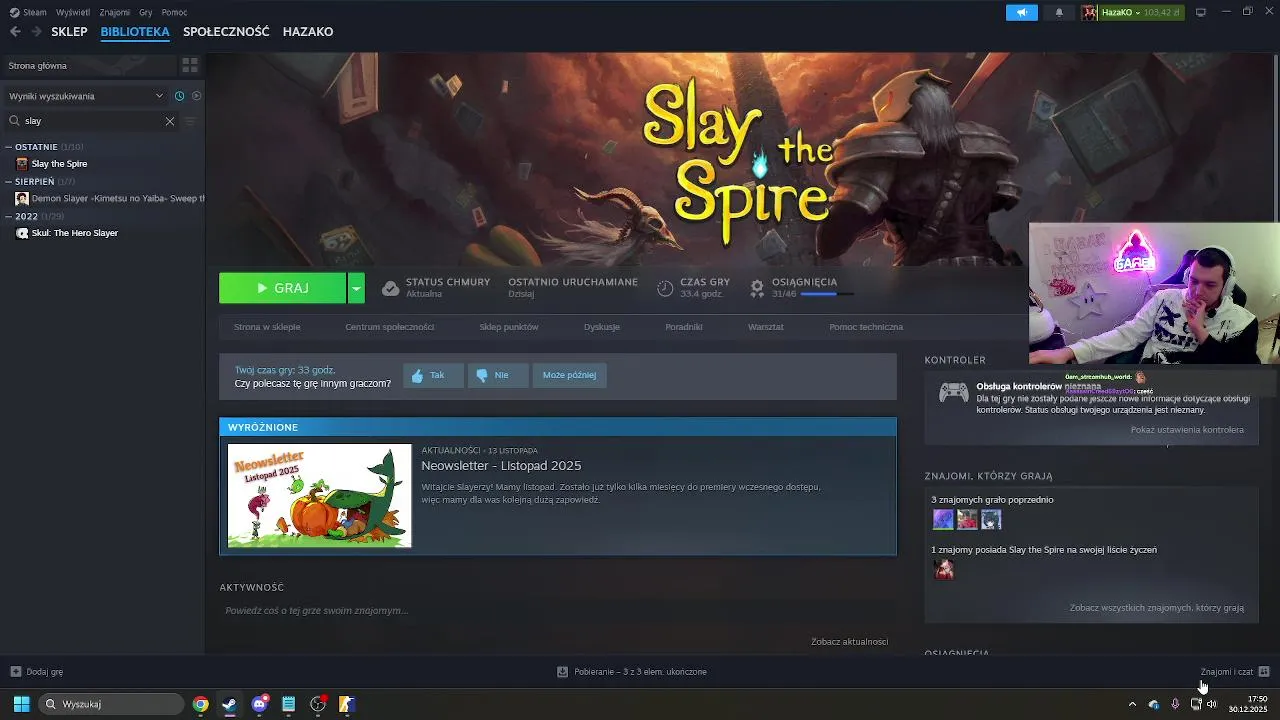Toggle sort by recent activity clock icon
The image size is (1280, 720).
click(179, 96)
